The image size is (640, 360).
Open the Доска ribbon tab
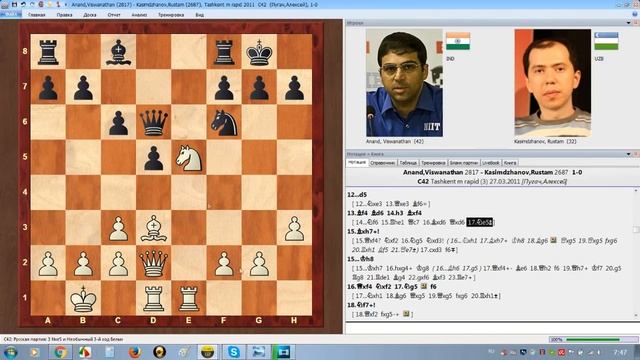[x=90, y=15]
